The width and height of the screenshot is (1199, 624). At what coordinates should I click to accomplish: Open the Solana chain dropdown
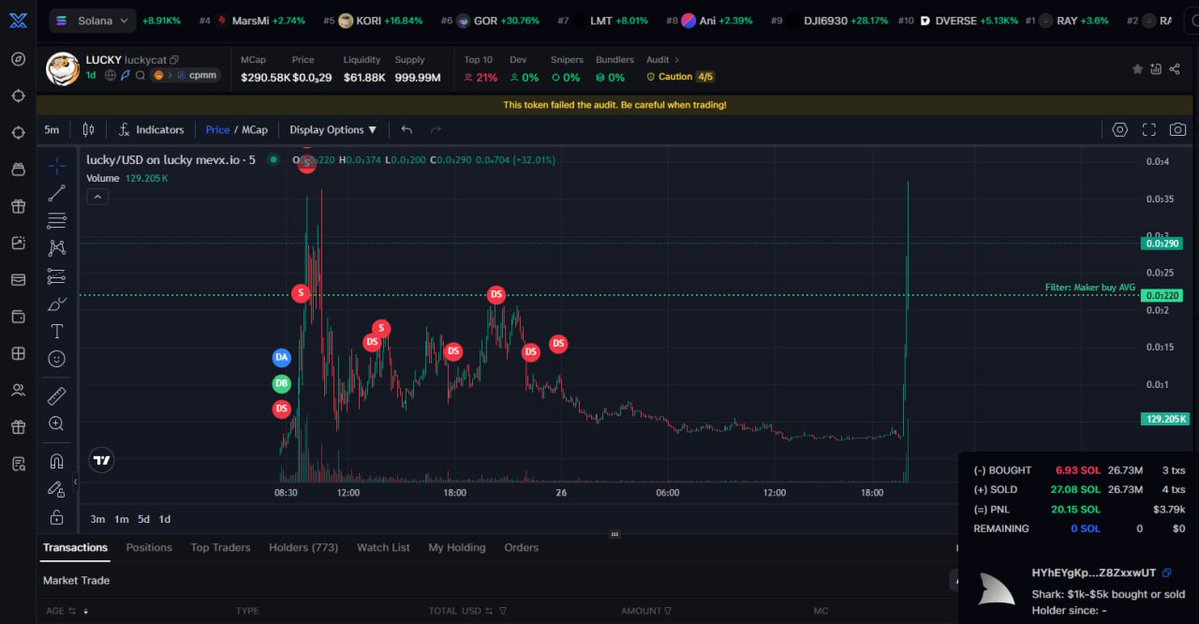point(93,21)
